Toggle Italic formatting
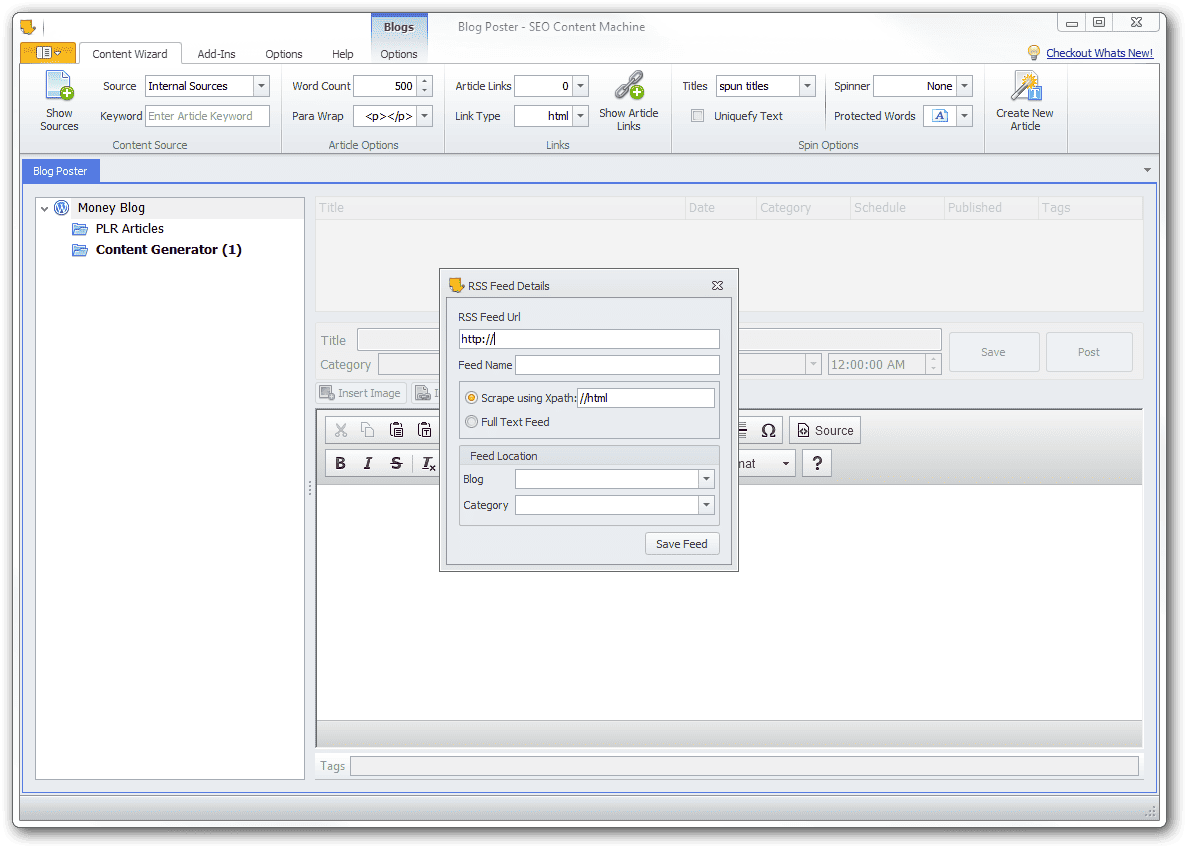This screenshot has height=848, width=1187. (x=368, y=463)
